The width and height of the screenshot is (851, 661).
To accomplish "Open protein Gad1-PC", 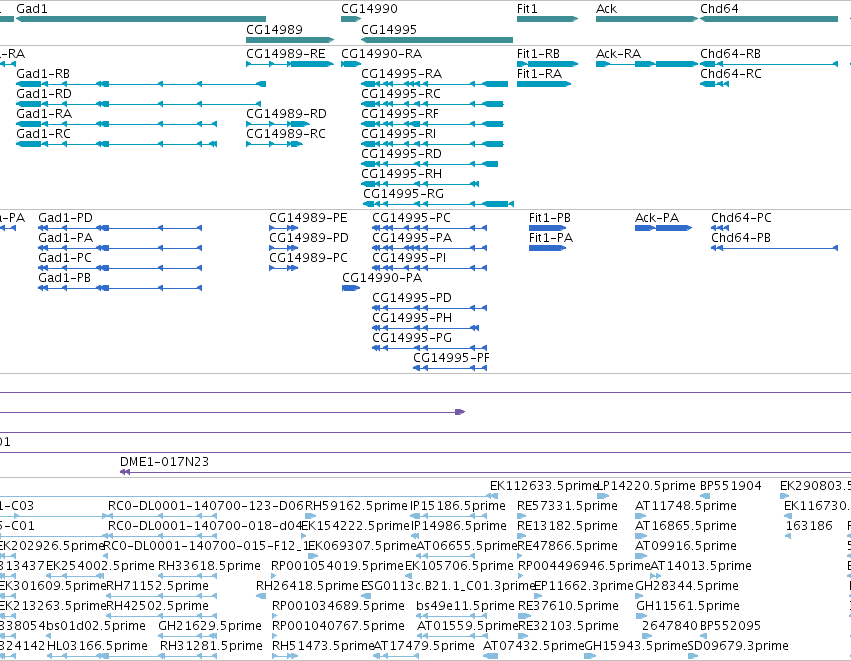I will click(65, 258).
